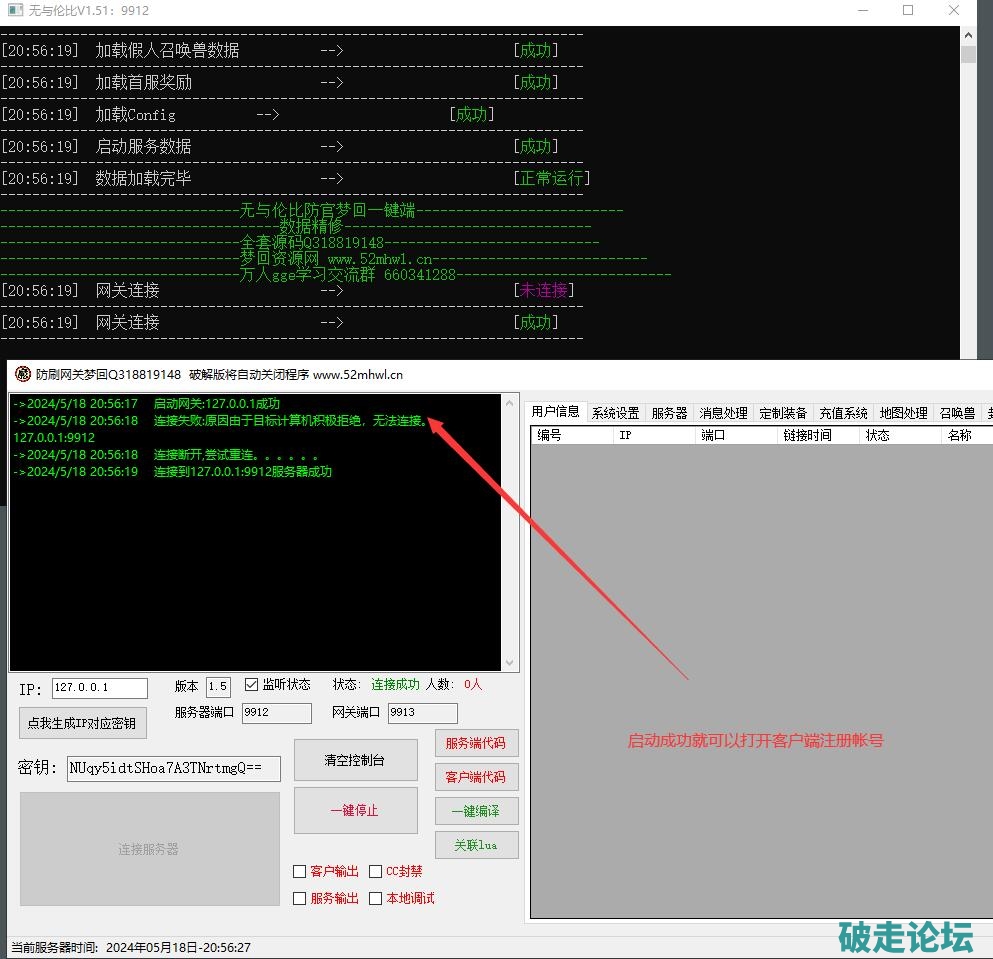Click into the 密钥 input field

[x=174, y=768]
